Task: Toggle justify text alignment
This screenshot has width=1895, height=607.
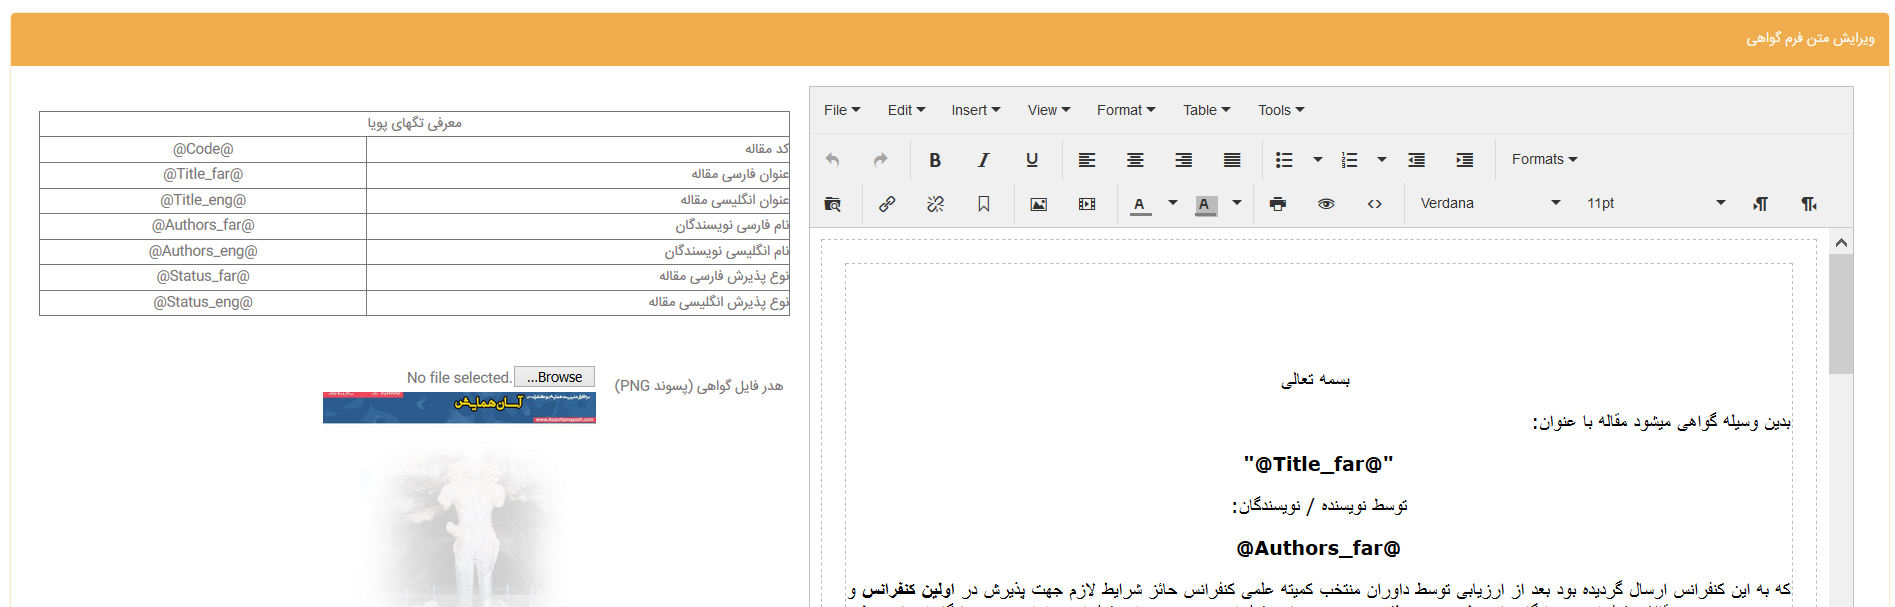Action: point(1232,160)
